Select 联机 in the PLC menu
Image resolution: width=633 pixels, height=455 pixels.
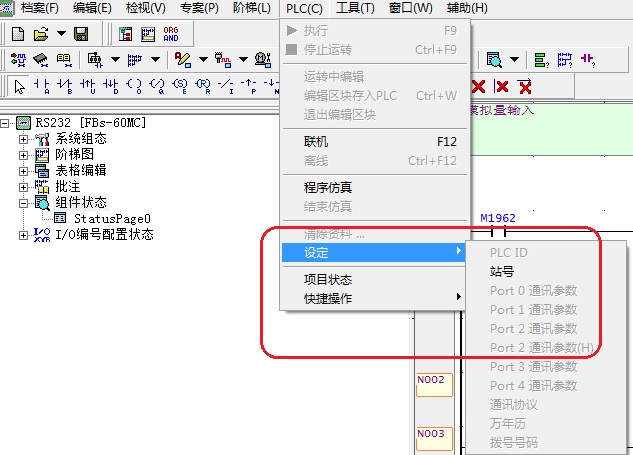click(315, 142)
